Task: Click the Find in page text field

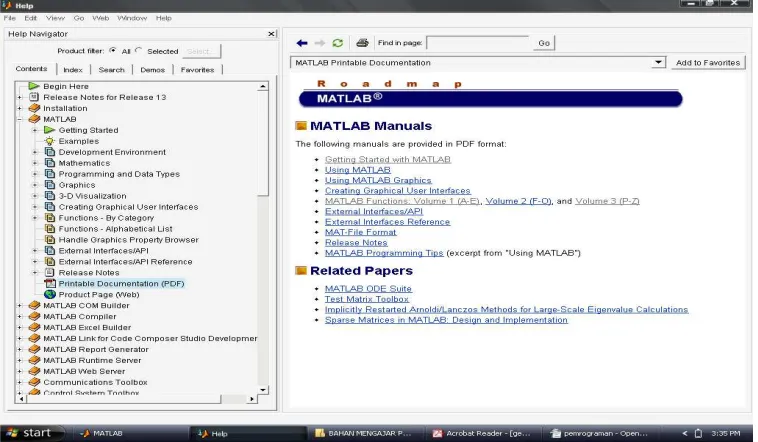Action: (x=478, y=43)
